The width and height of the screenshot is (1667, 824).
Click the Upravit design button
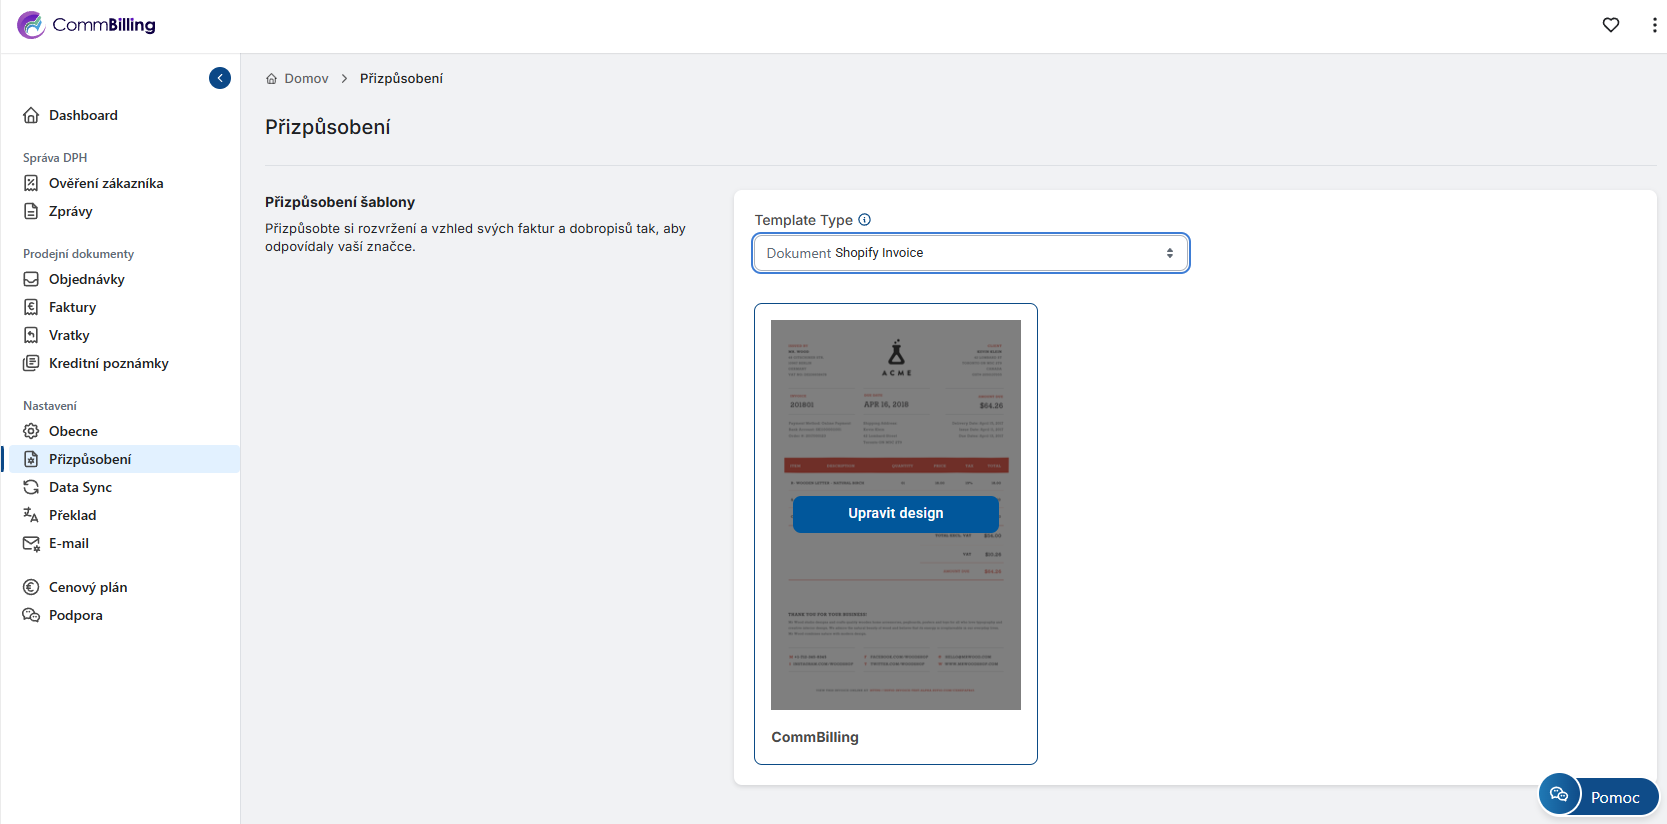click(895, 513)
